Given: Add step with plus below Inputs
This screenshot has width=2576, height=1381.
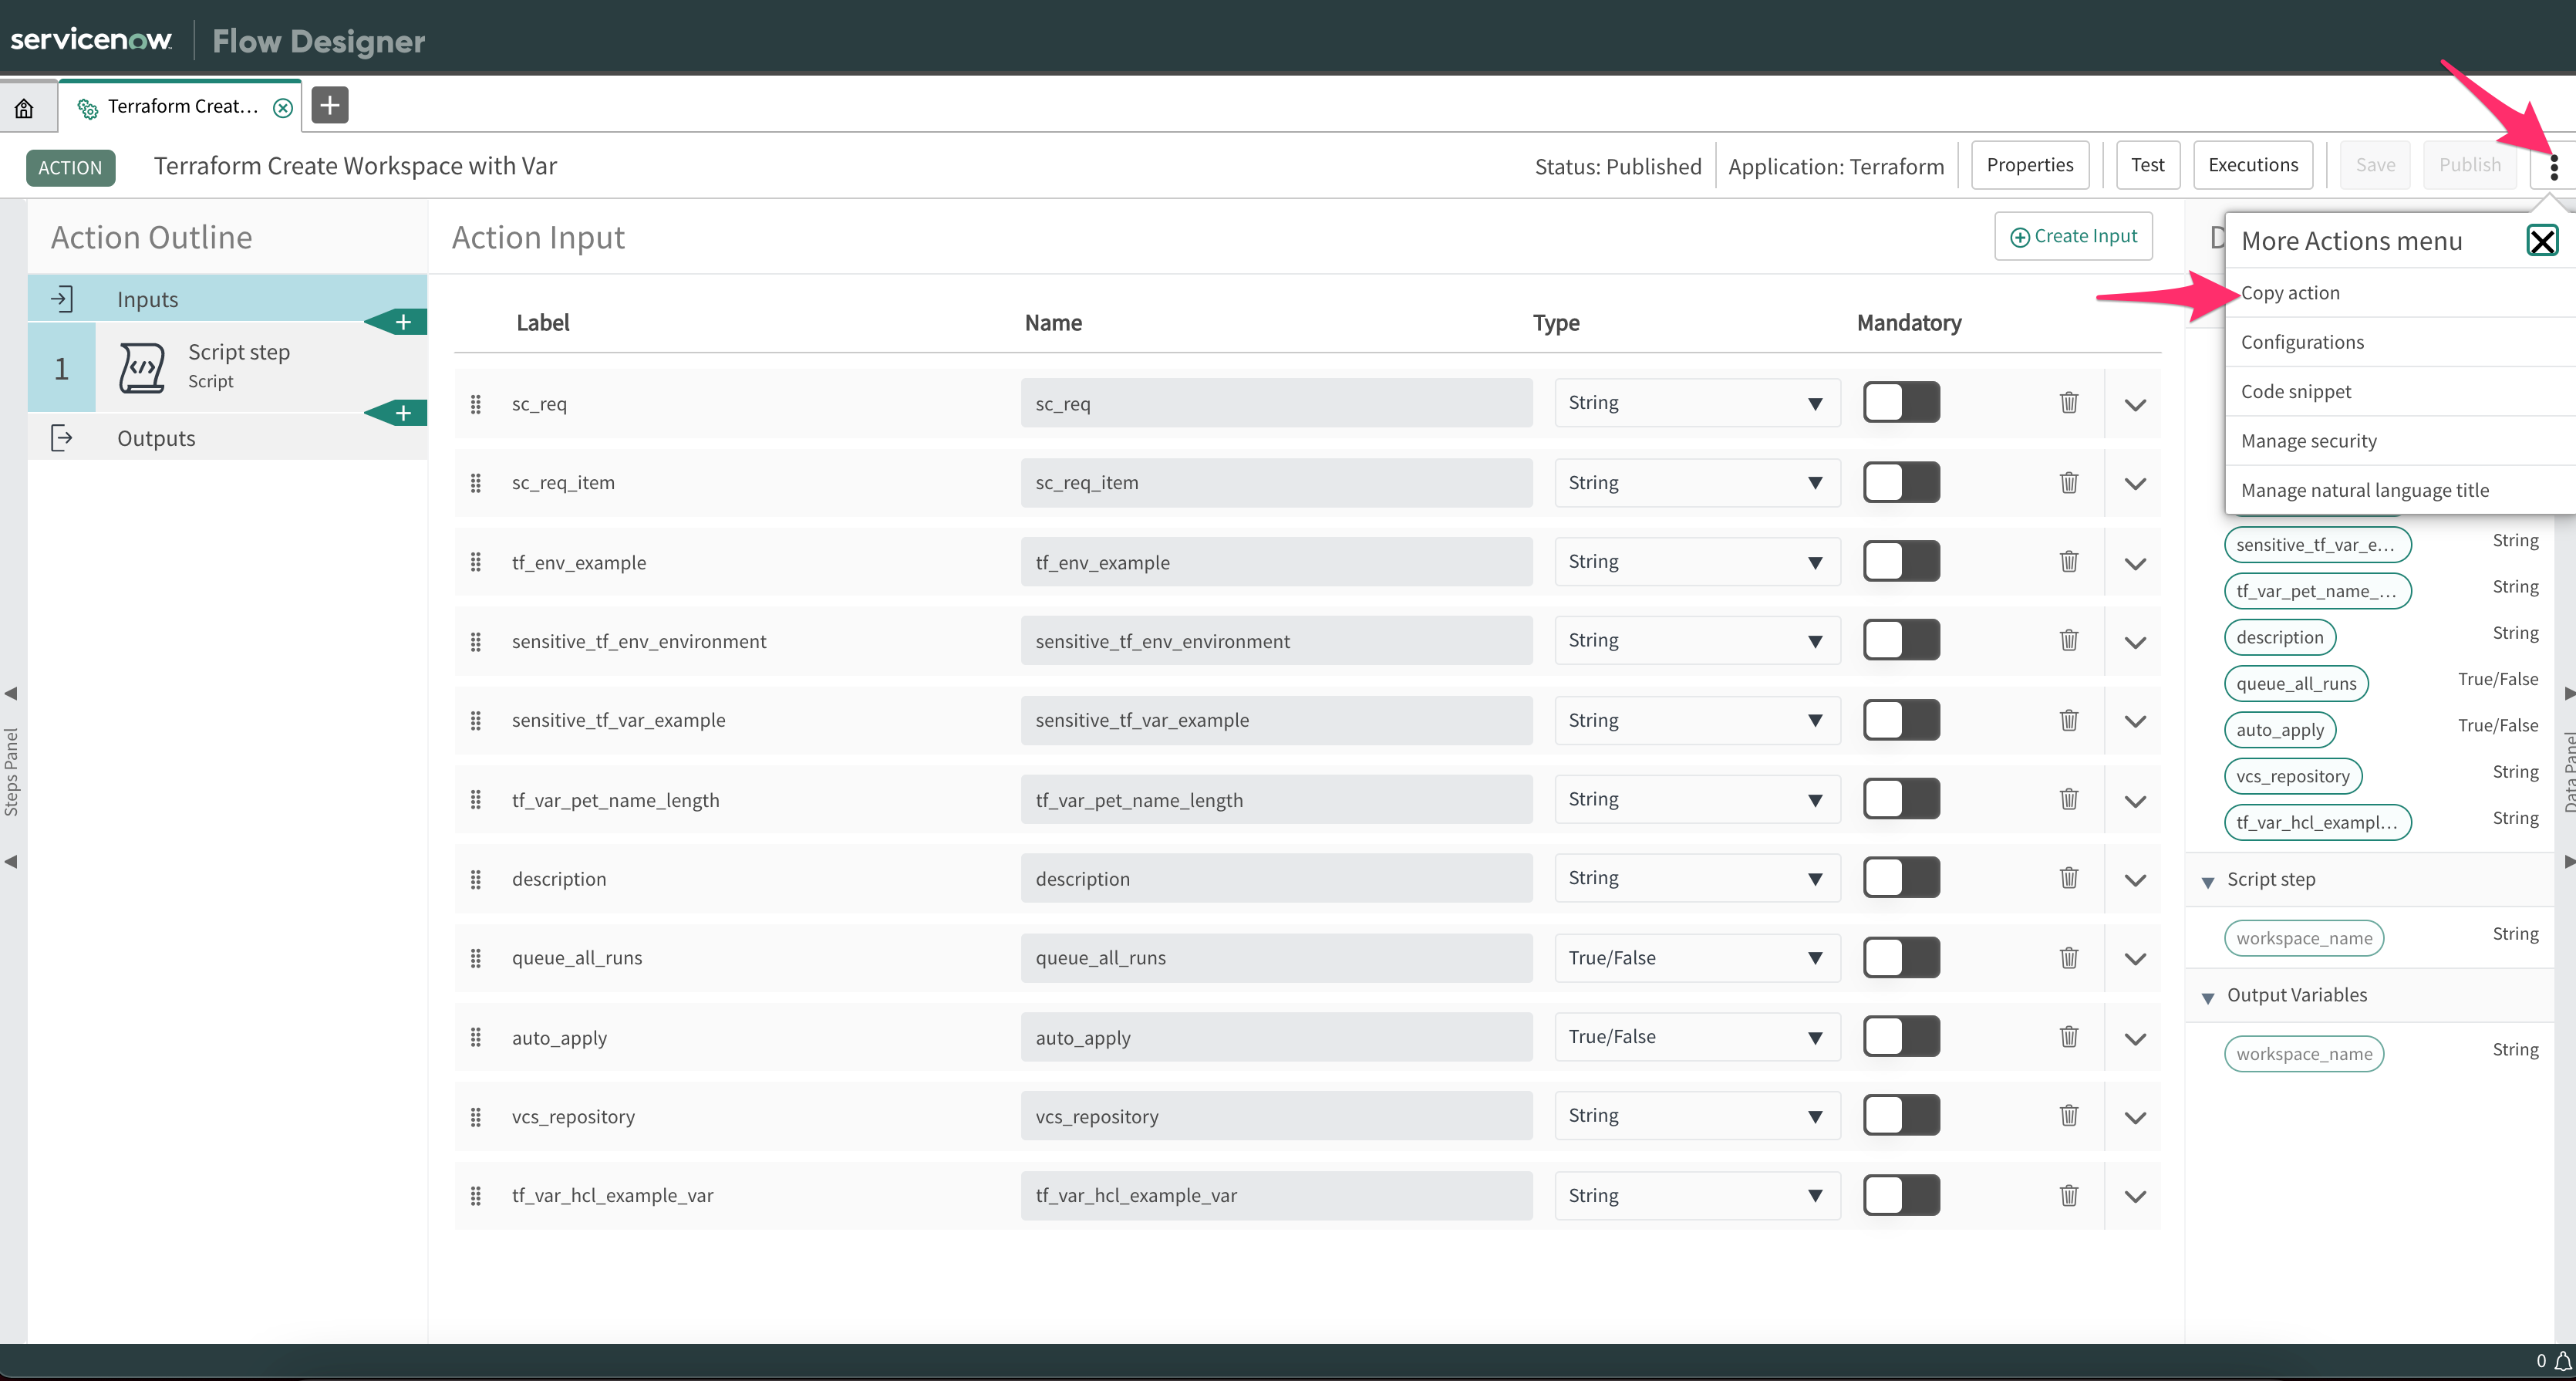Looking at the screenshot, I should click(x=403, y=322).
